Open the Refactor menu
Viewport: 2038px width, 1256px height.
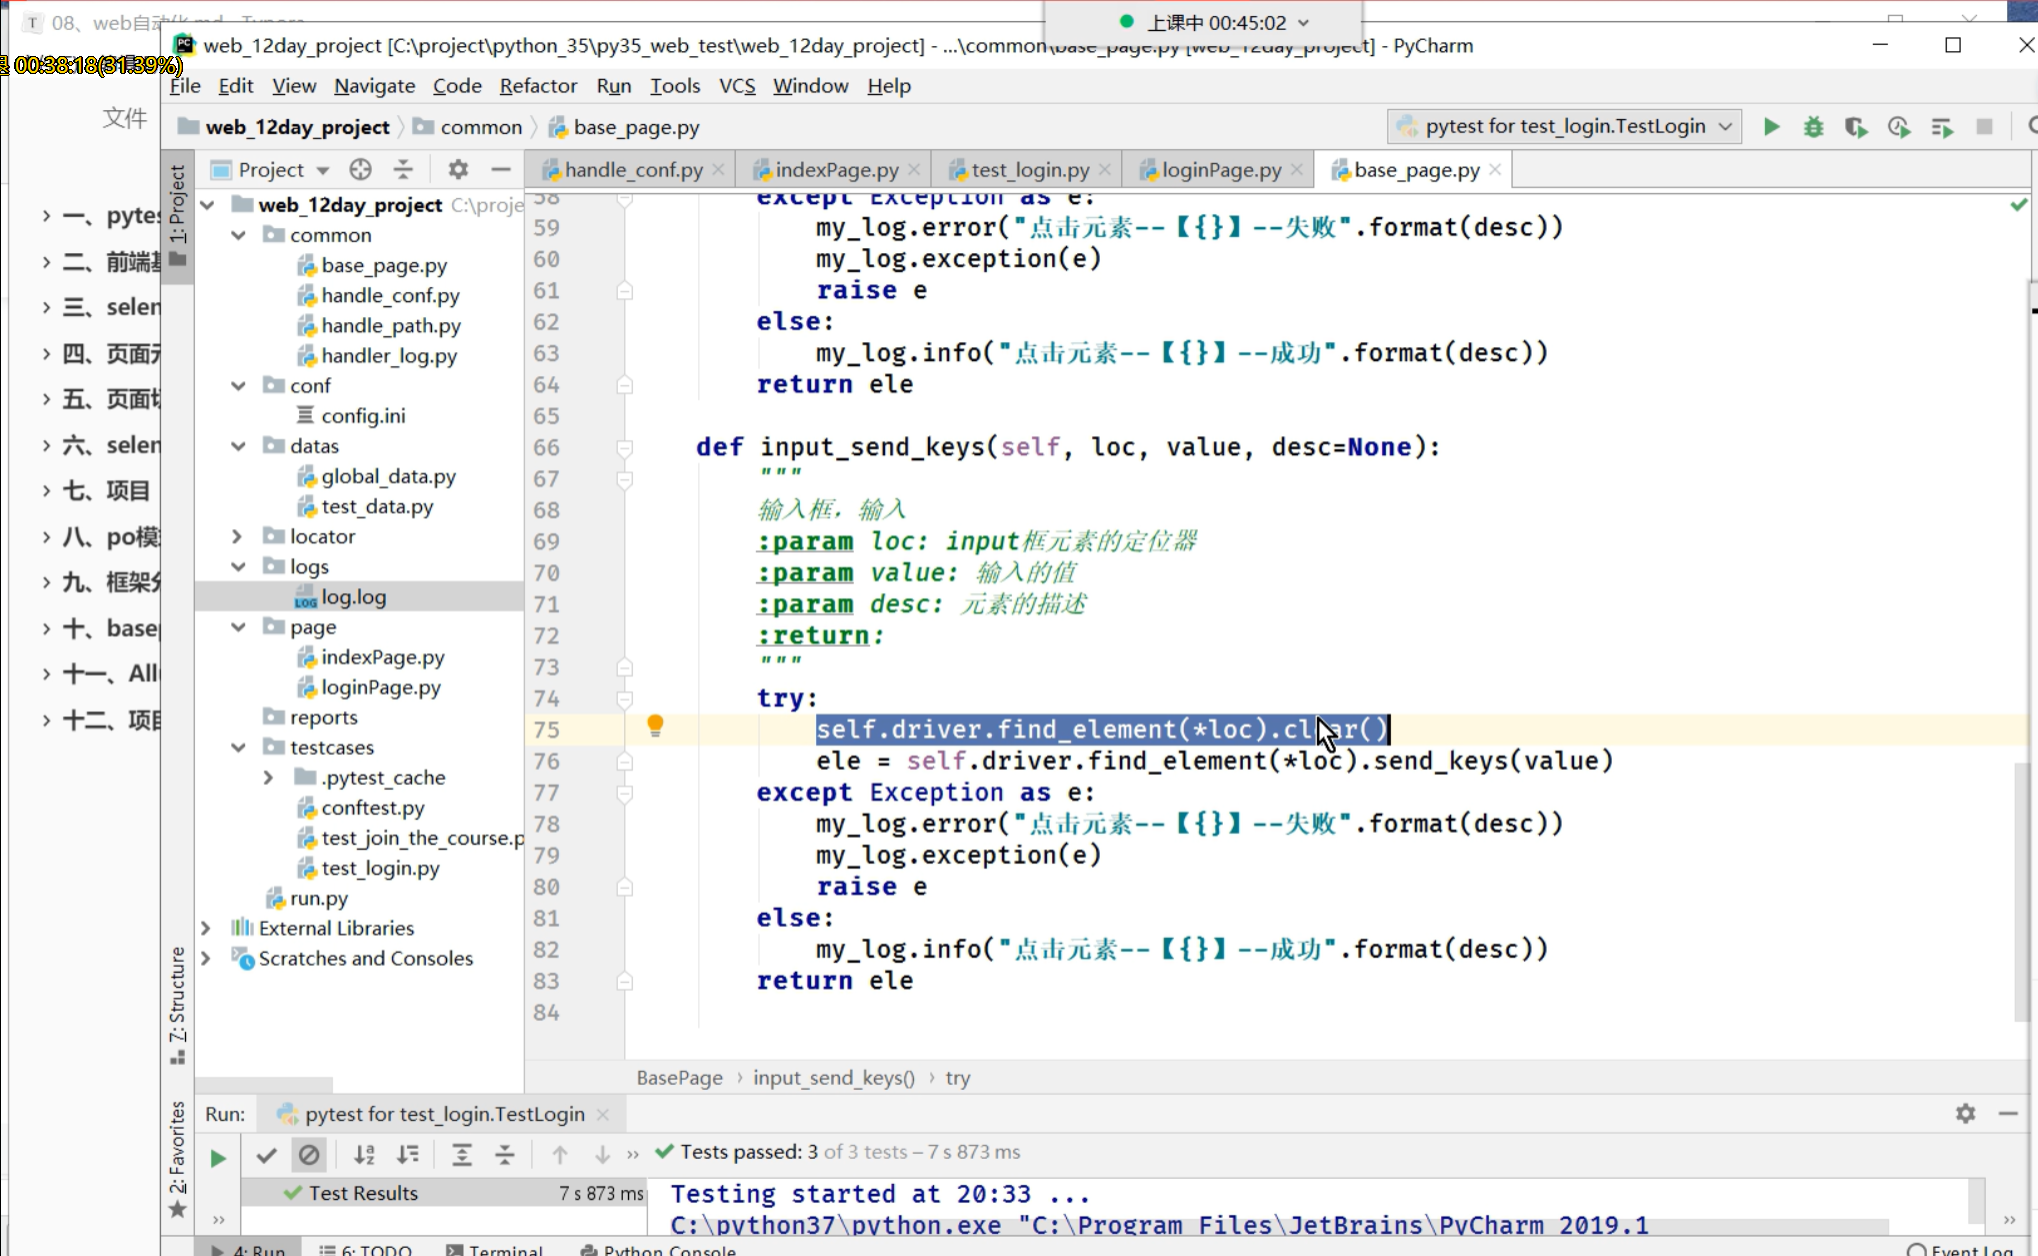(538, 86)
